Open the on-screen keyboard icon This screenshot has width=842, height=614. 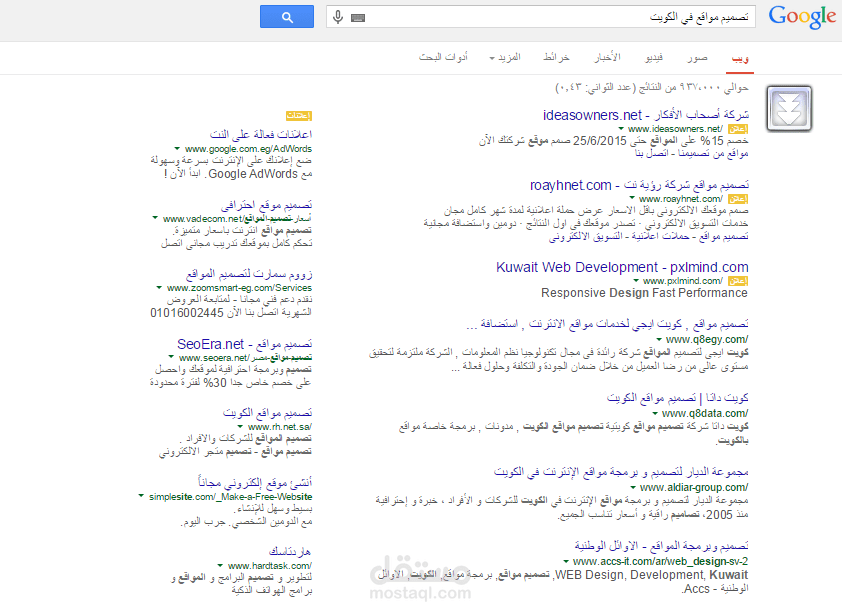coord(358,18)
